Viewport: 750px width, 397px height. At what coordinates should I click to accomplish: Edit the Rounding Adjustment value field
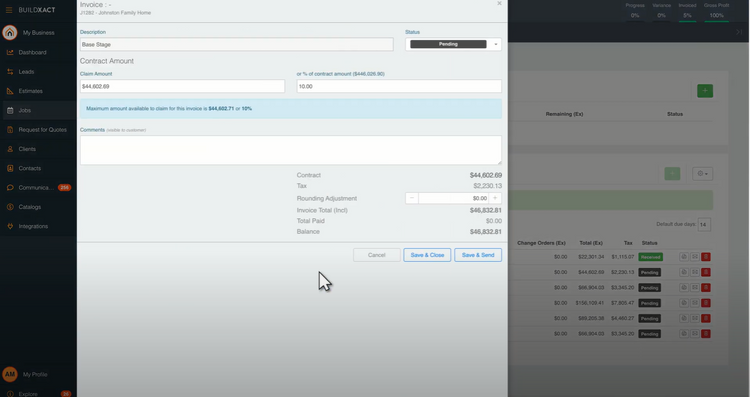453,198
